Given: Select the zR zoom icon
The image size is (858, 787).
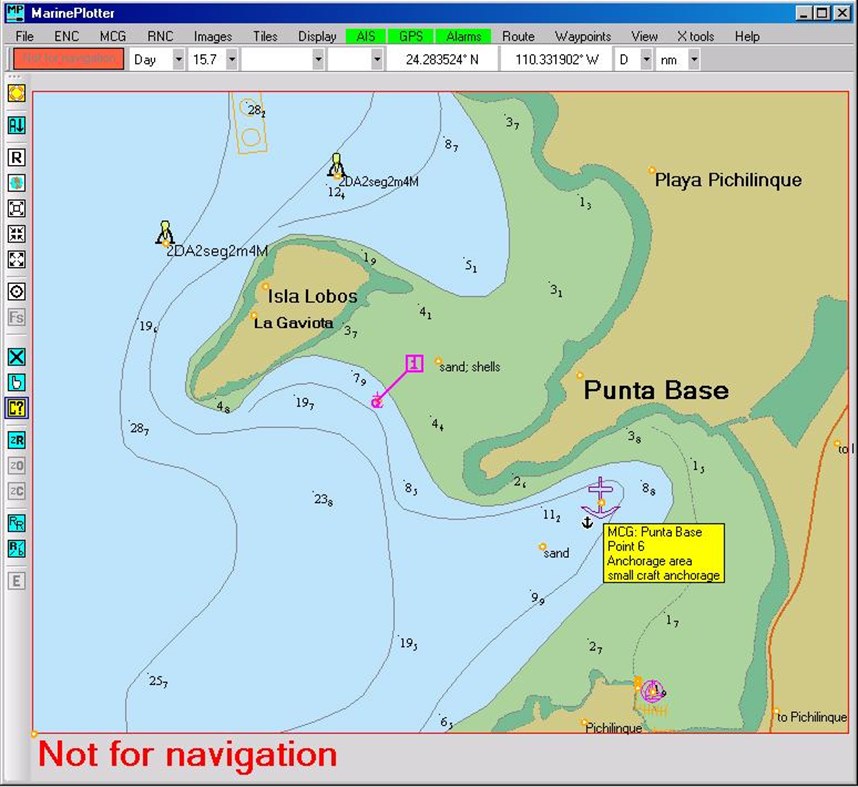Looking at the screenshot, I should 15,439.
